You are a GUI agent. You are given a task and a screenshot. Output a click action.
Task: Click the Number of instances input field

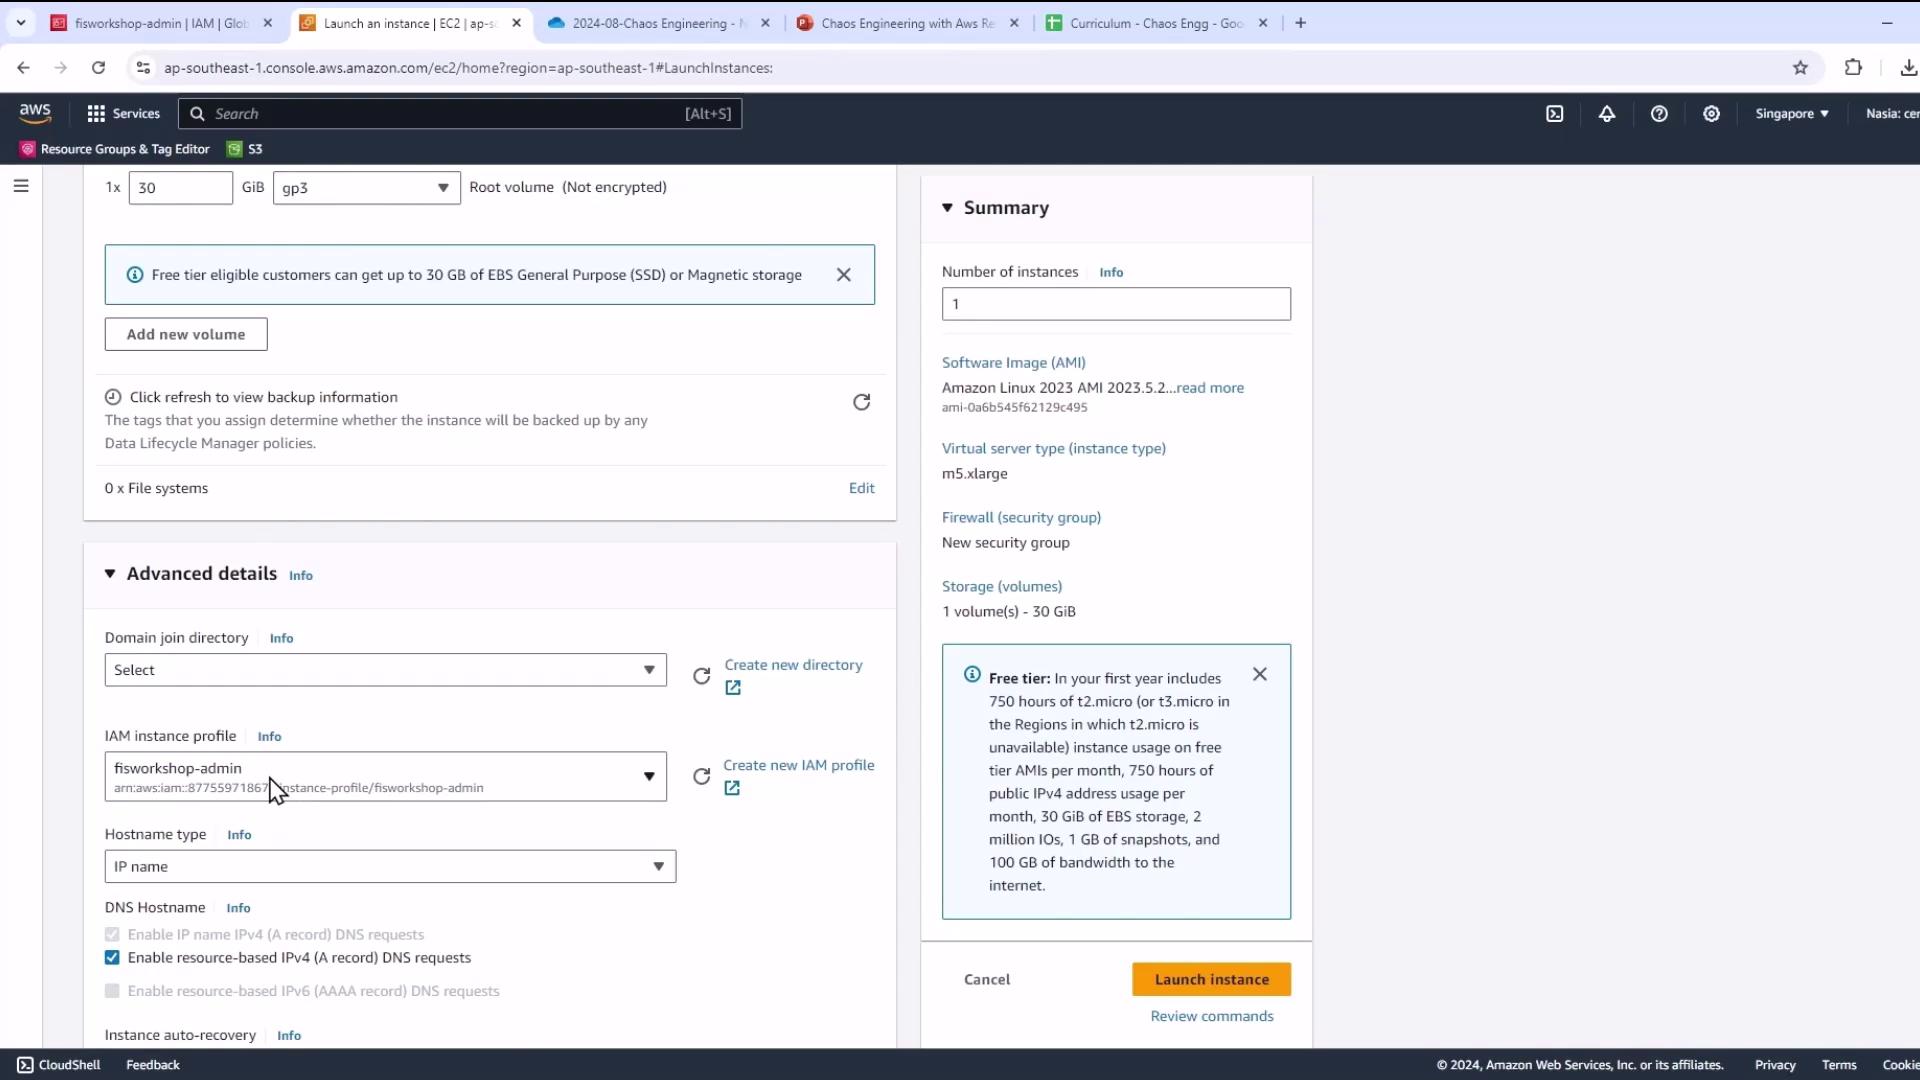click(1115, 304)
